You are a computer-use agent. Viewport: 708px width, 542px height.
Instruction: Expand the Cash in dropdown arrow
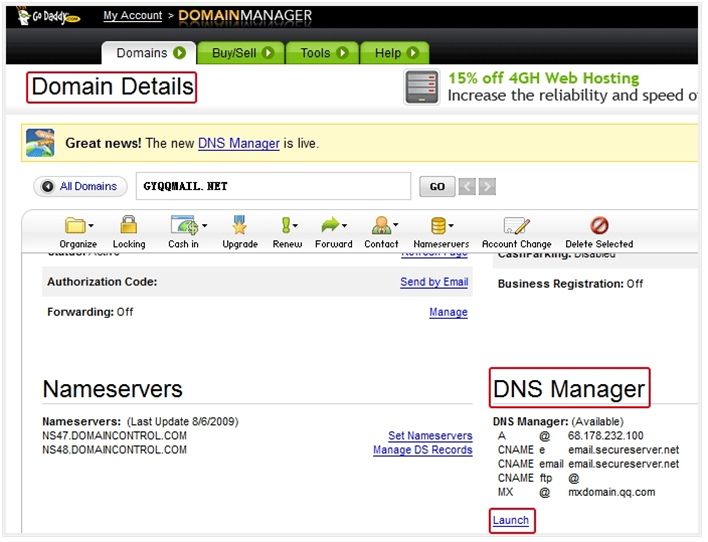[205, 225]
